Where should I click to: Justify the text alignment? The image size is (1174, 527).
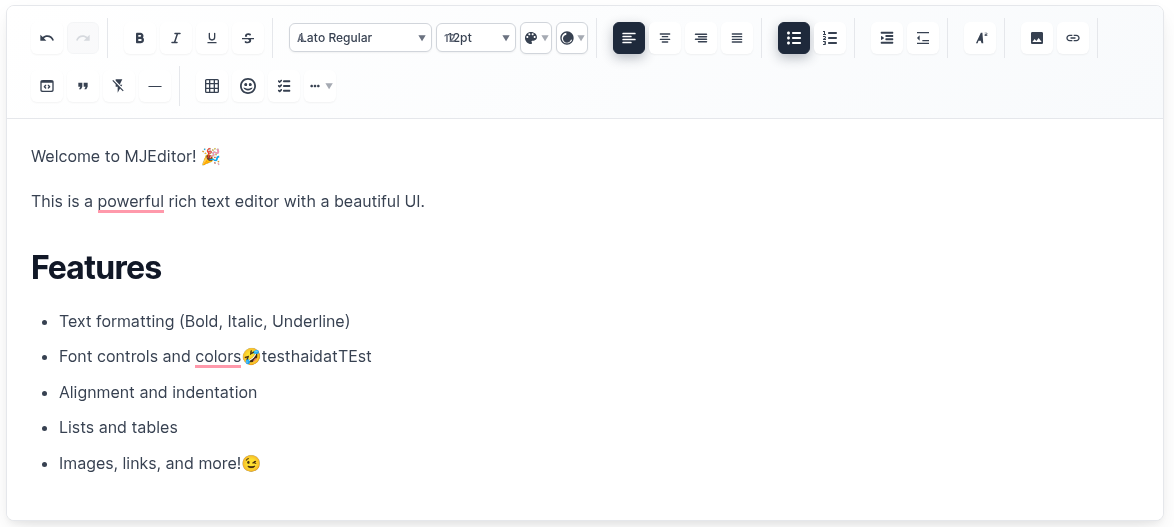pos(737,38)
